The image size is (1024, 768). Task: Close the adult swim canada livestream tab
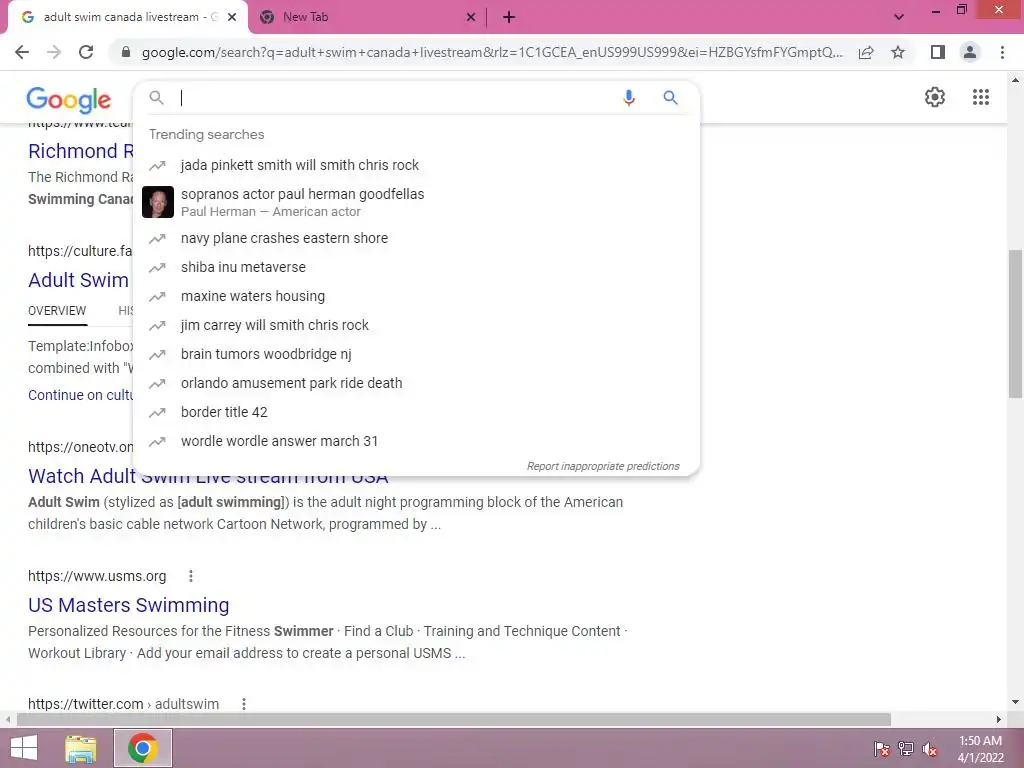232,18
